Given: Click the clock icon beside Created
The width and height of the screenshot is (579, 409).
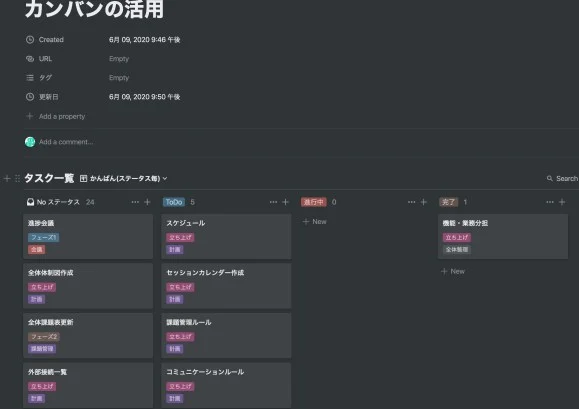Looking at the screenshot, I should [x=30, y=39].
